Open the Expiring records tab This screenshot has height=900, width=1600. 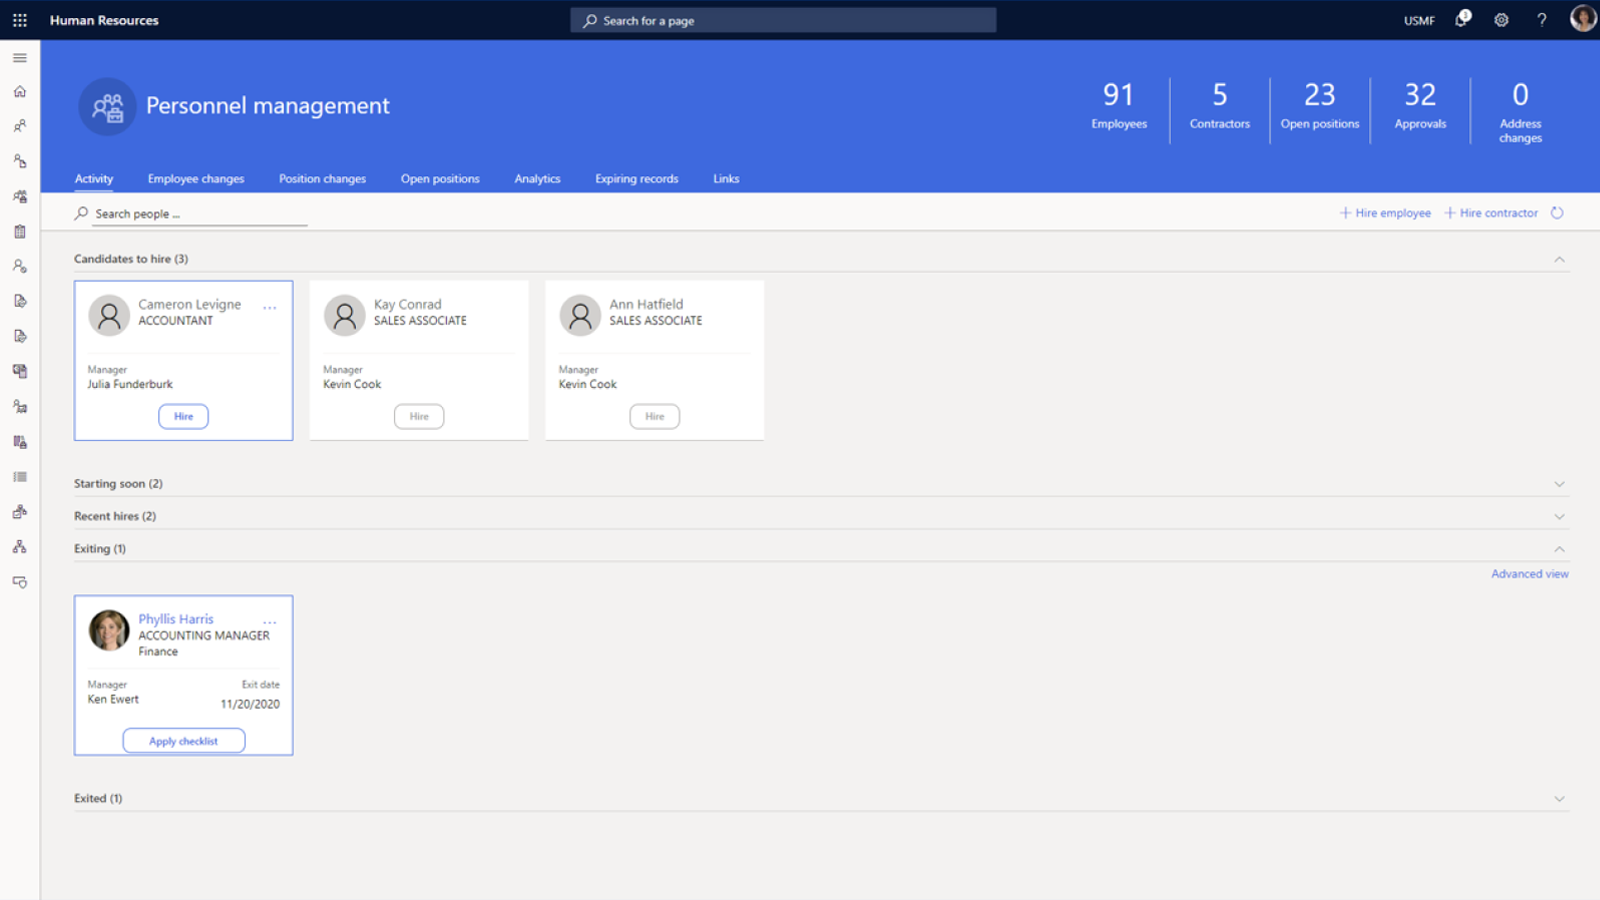(x=636, y=179)
